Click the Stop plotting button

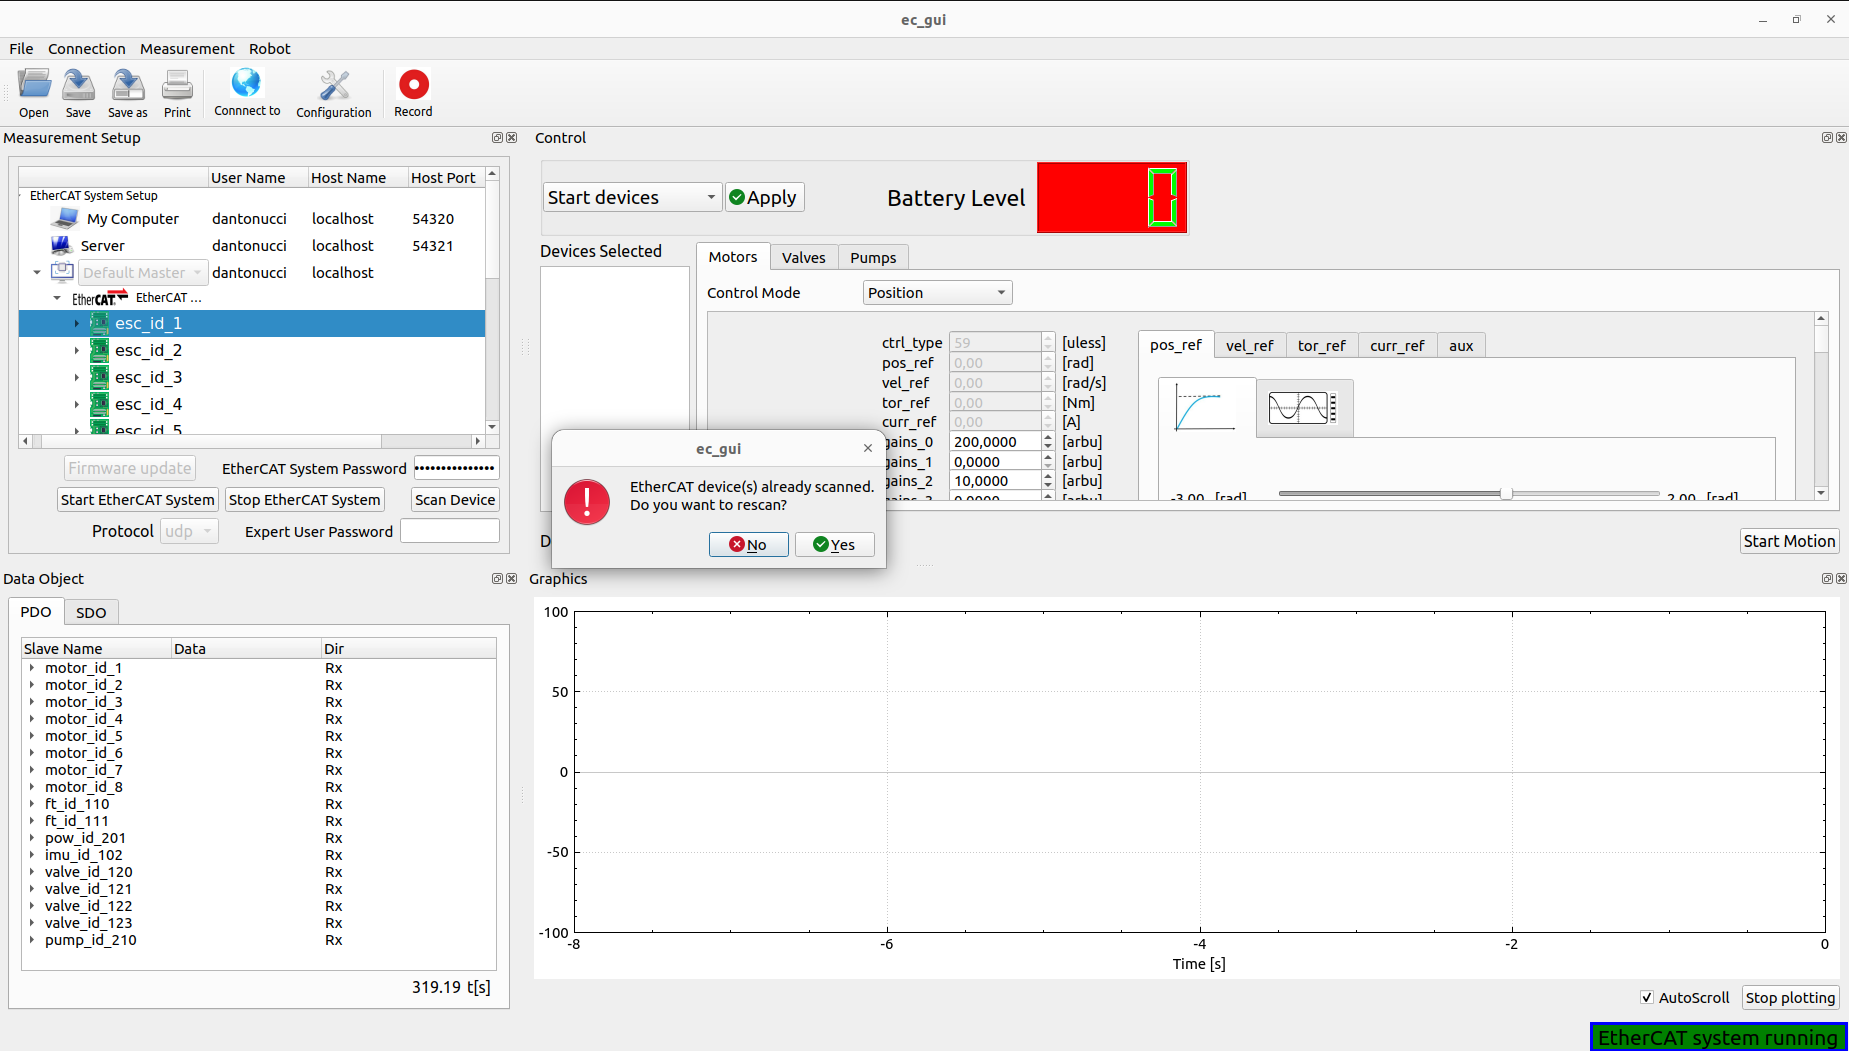pos(1790,998)
